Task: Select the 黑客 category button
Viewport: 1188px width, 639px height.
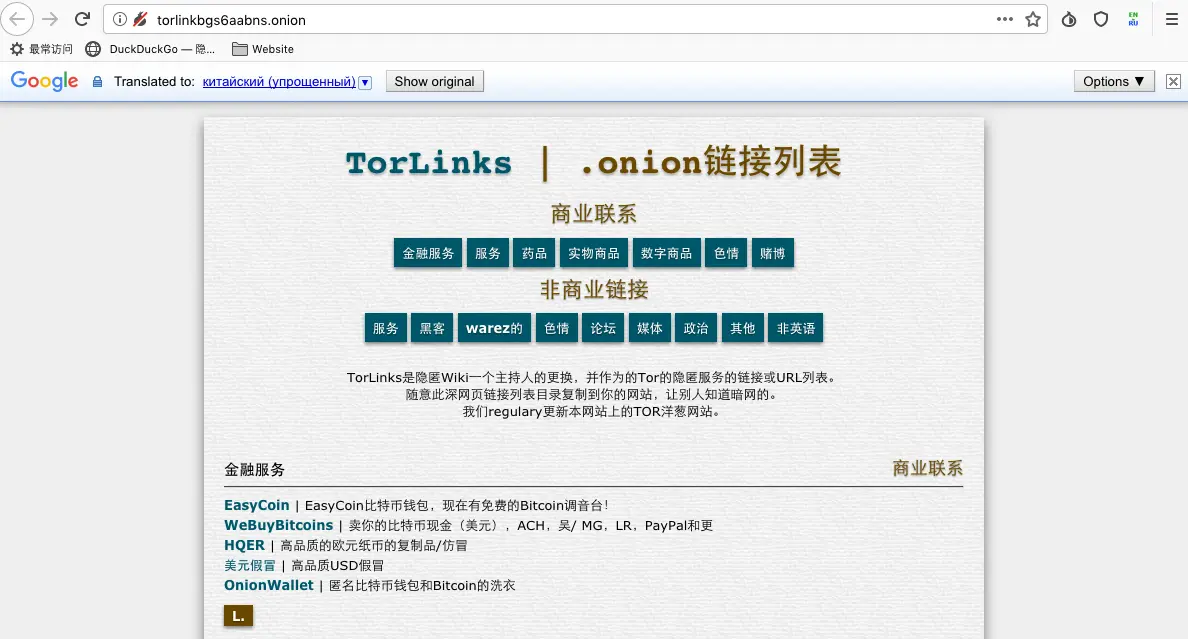Action: [x=432, y=328]
